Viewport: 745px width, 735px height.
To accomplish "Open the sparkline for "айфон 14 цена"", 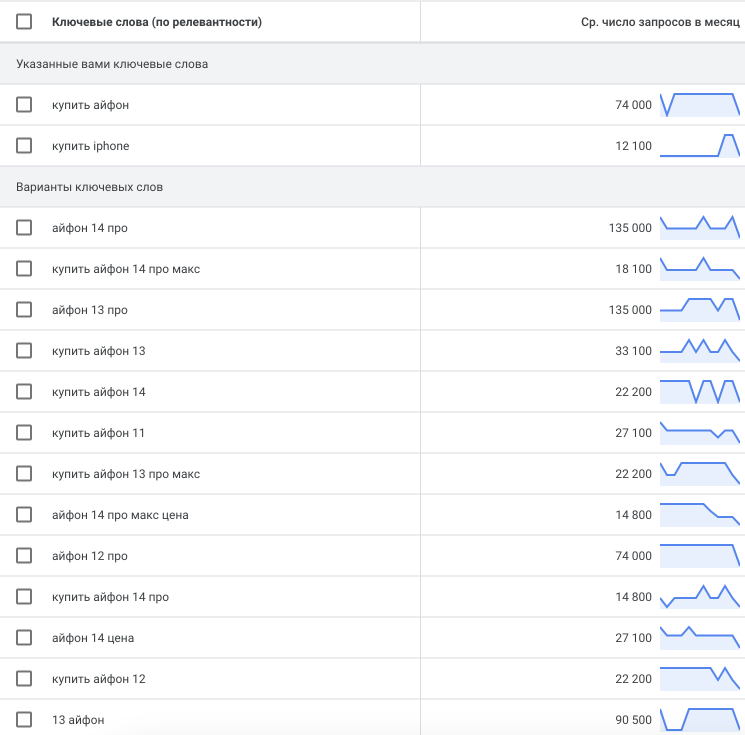I will pos(699,638).
